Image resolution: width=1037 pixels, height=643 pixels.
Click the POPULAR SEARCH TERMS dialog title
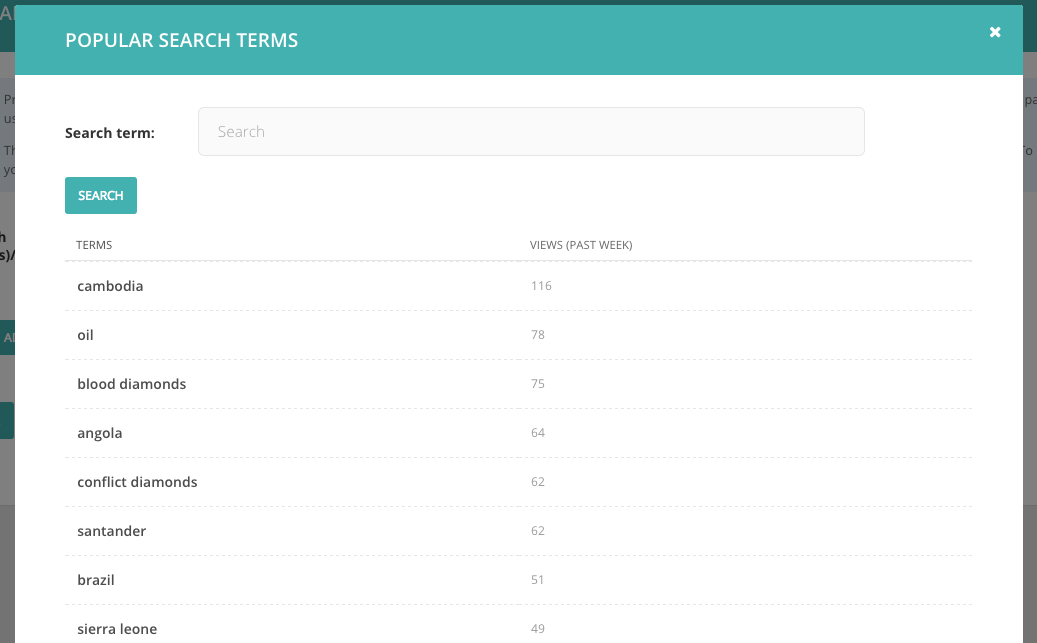click(181, 40)
